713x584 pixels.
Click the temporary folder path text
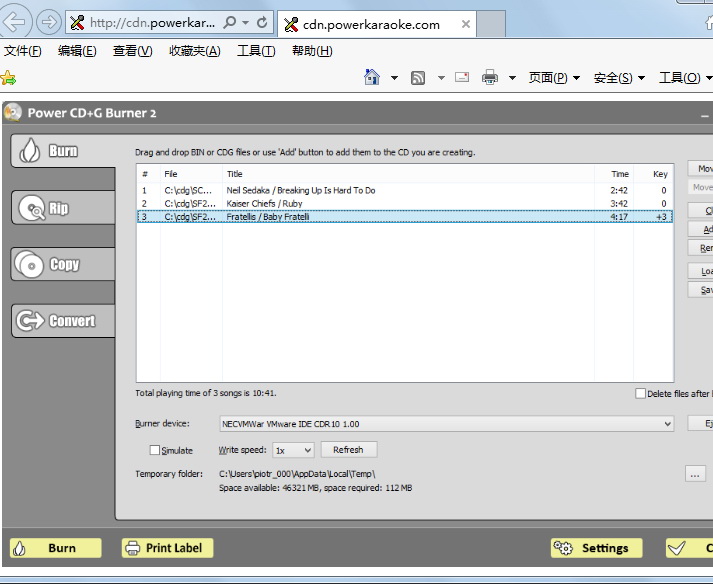tap(297, 474)
